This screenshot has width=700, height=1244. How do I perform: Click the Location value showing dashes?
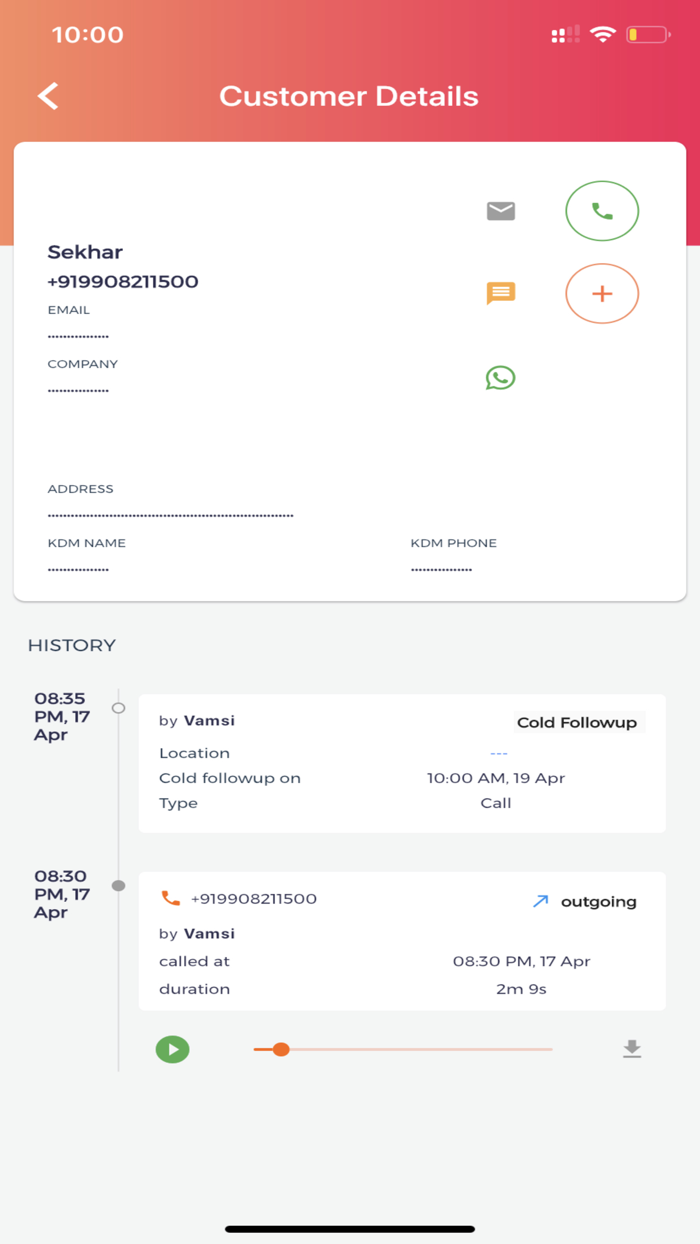(498, 753)
